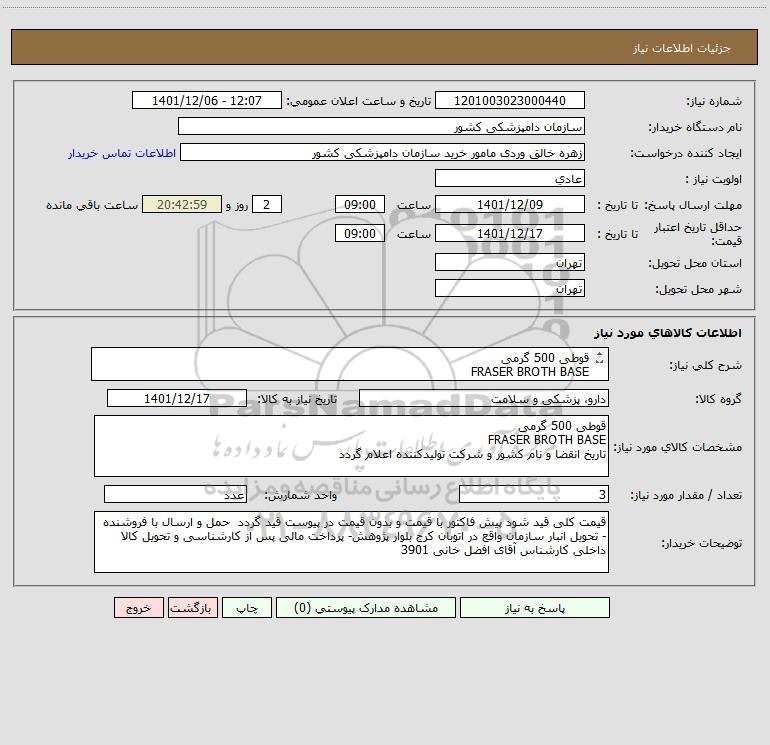Screen dimensions: 770x745
Task: Click the label 'تاریخ و ساعت اعلان عمومی:'
Action: pyautogui.click(x=359, y=102)
